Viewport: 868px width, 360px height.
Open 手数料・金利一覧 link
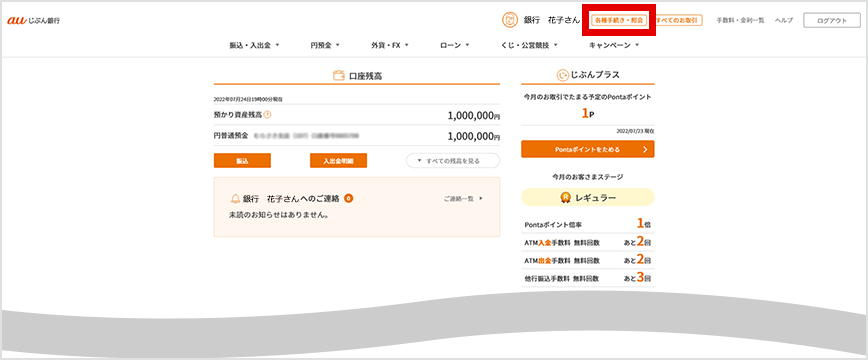coord(740,20)
